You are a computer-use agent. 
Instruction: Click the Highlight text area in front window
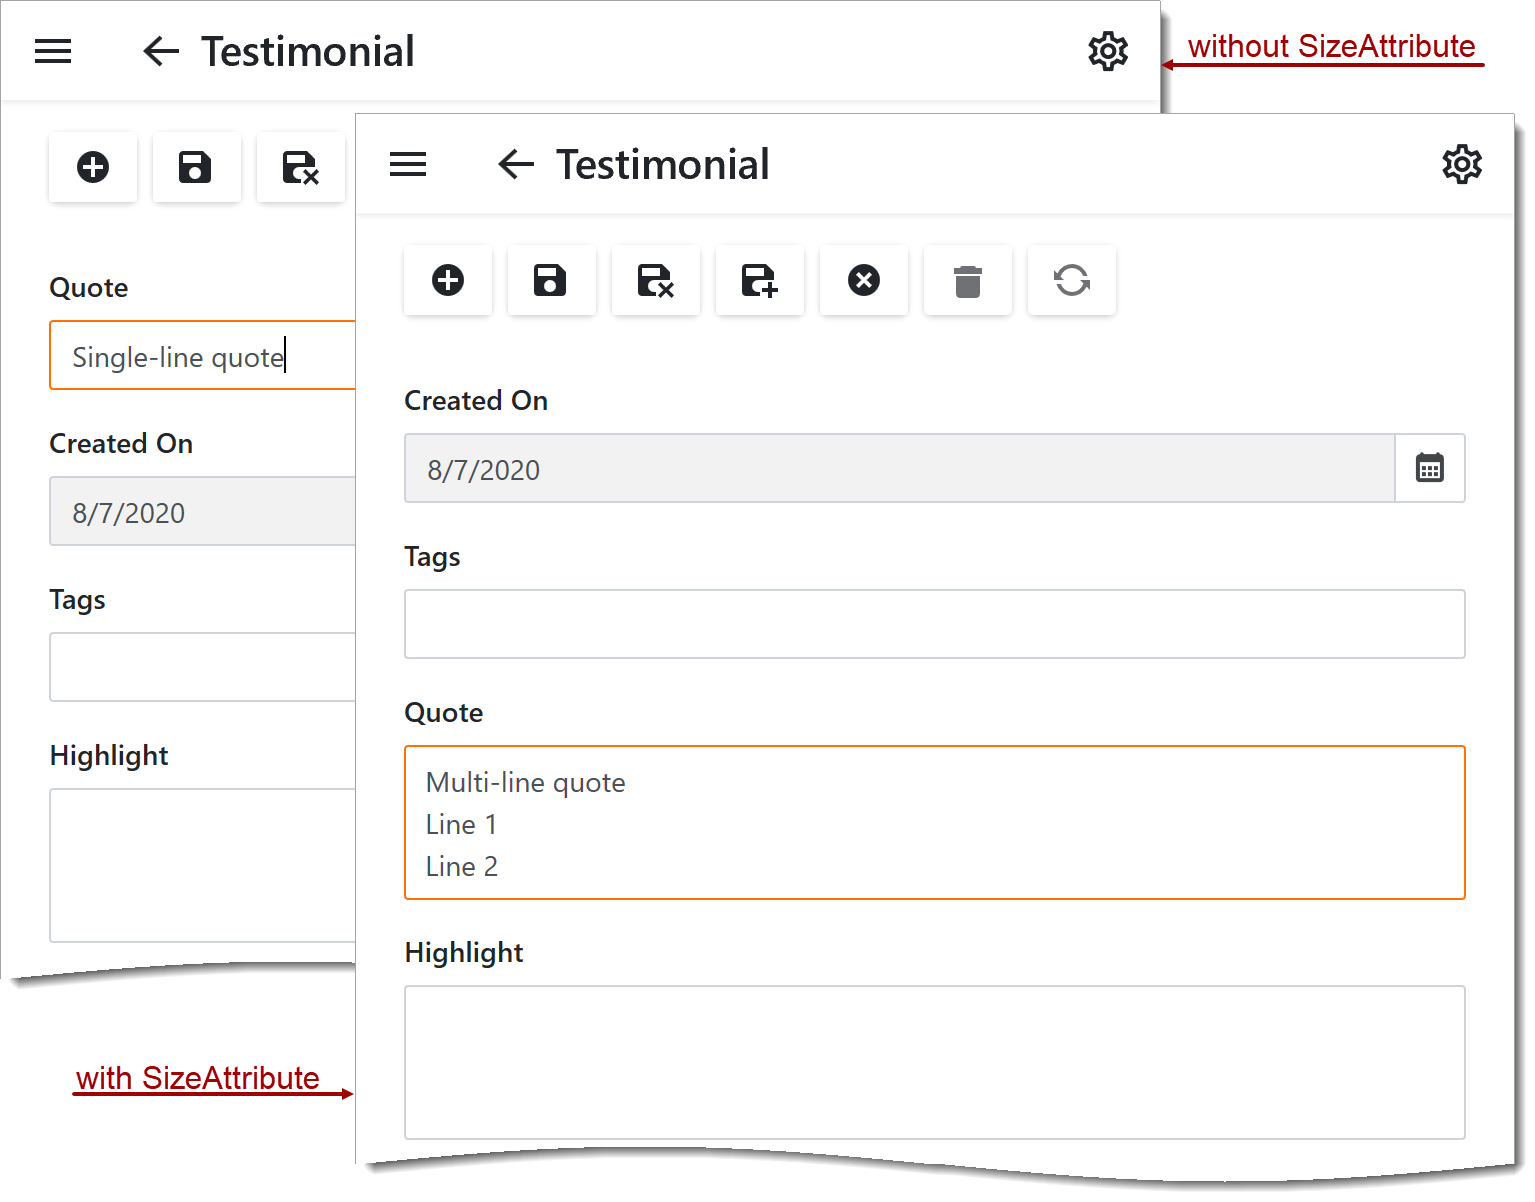pos(934,1062)
